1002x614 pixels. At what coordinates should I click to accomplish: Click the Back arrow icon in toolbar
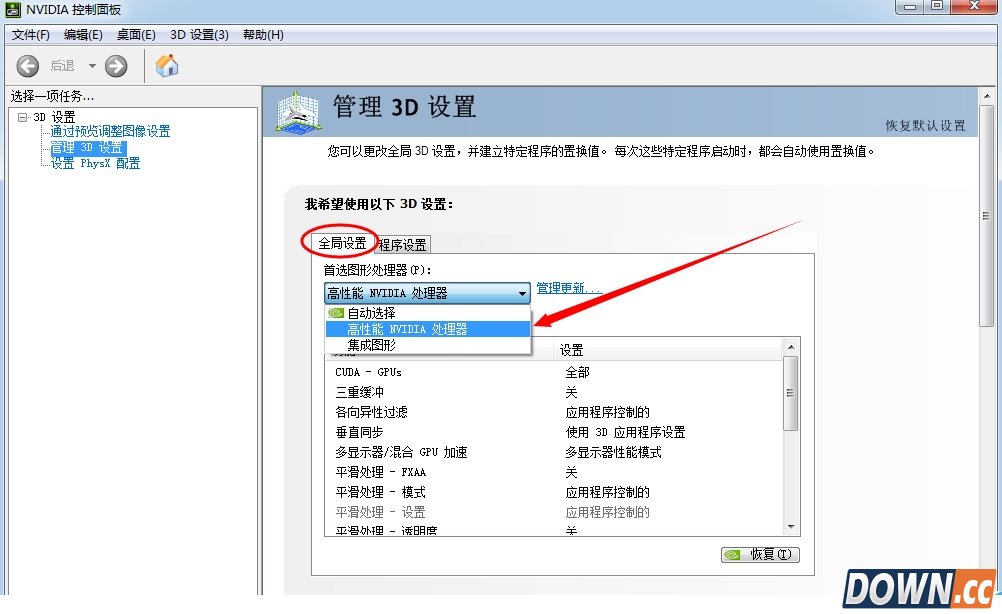pyautogui.click(x=28, y=66)
